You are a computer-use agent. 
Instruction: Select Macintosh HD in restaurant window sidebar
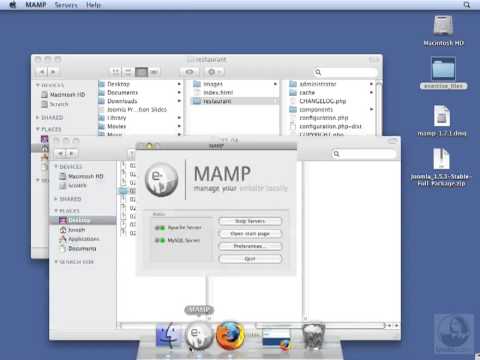point(63,95)
